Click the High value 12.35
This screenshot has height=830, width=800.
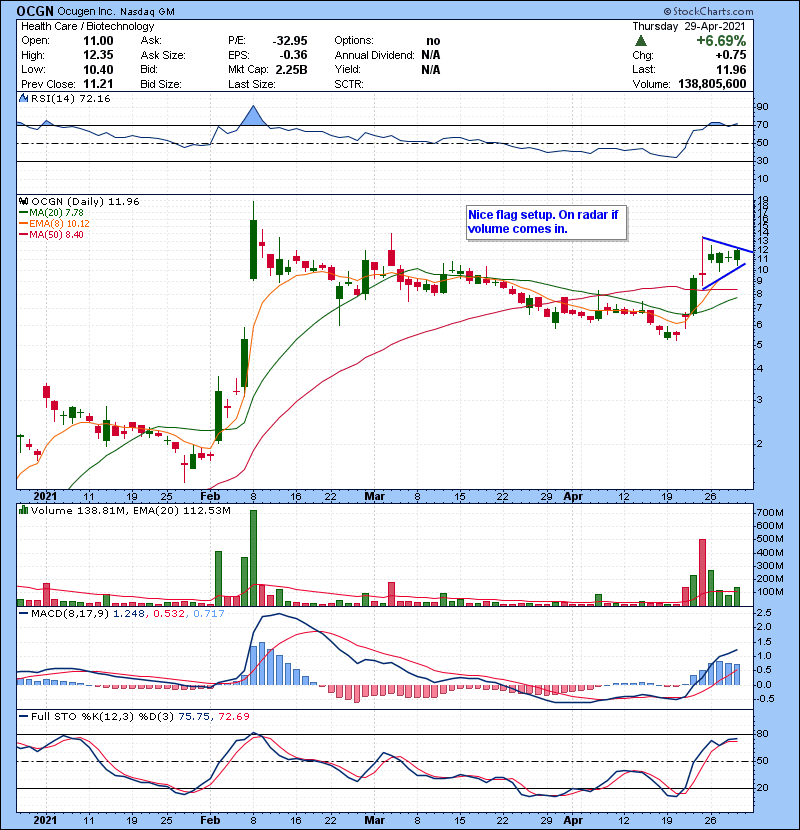click(98, 55)
